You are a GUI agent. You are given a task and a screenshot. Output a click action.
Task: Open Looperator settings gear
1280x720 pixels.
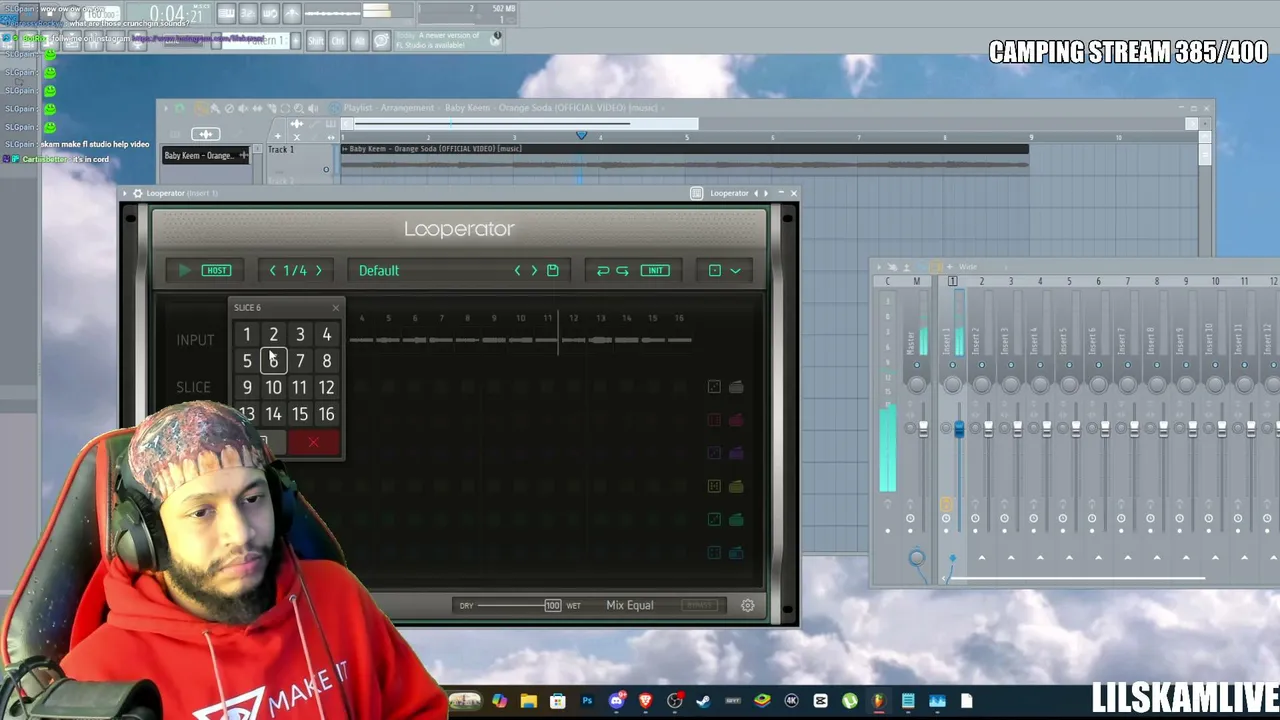748,605
